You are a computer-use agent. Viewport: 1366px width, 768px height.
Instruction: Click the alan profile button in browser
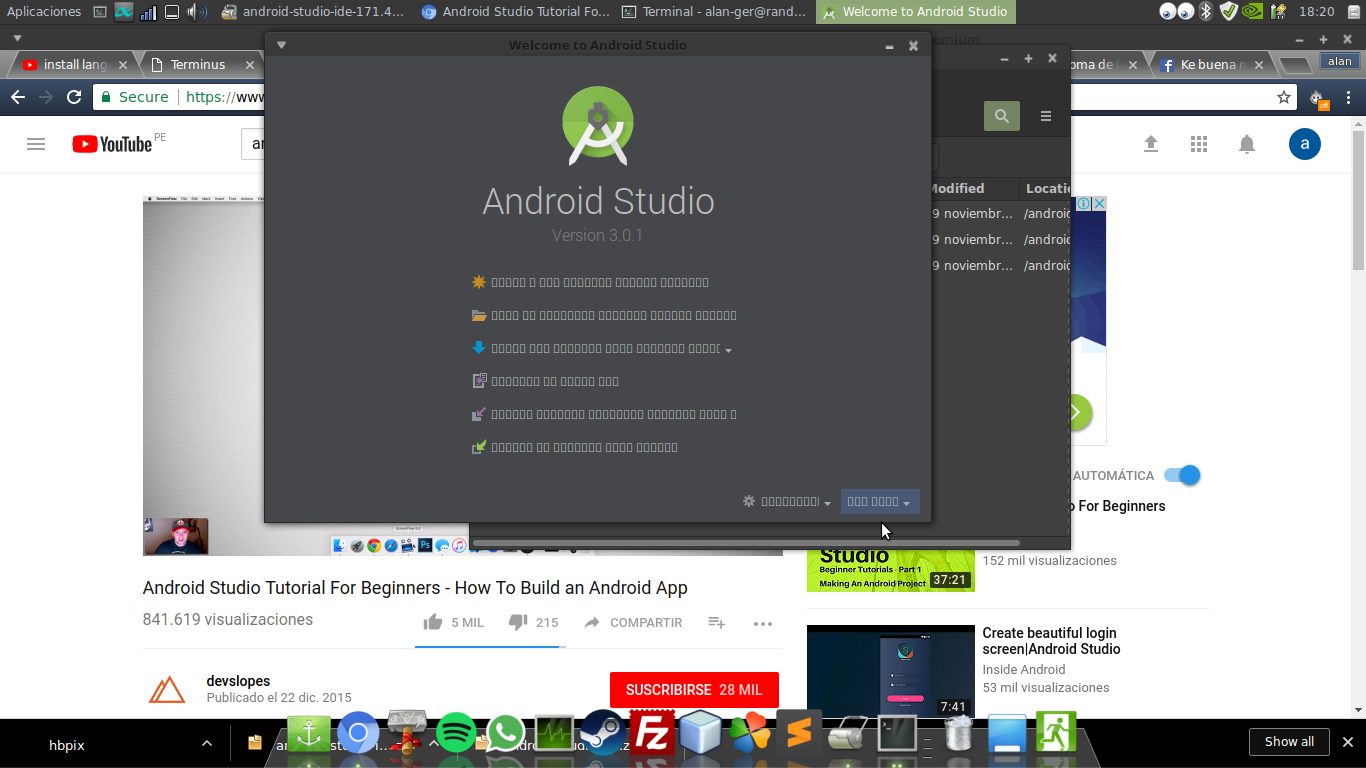point(1339,62)
